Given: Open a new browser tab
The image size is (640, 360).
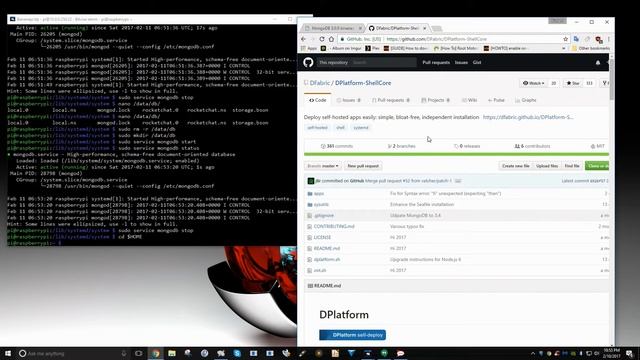Looking at the screenshot, I should 437,29.
